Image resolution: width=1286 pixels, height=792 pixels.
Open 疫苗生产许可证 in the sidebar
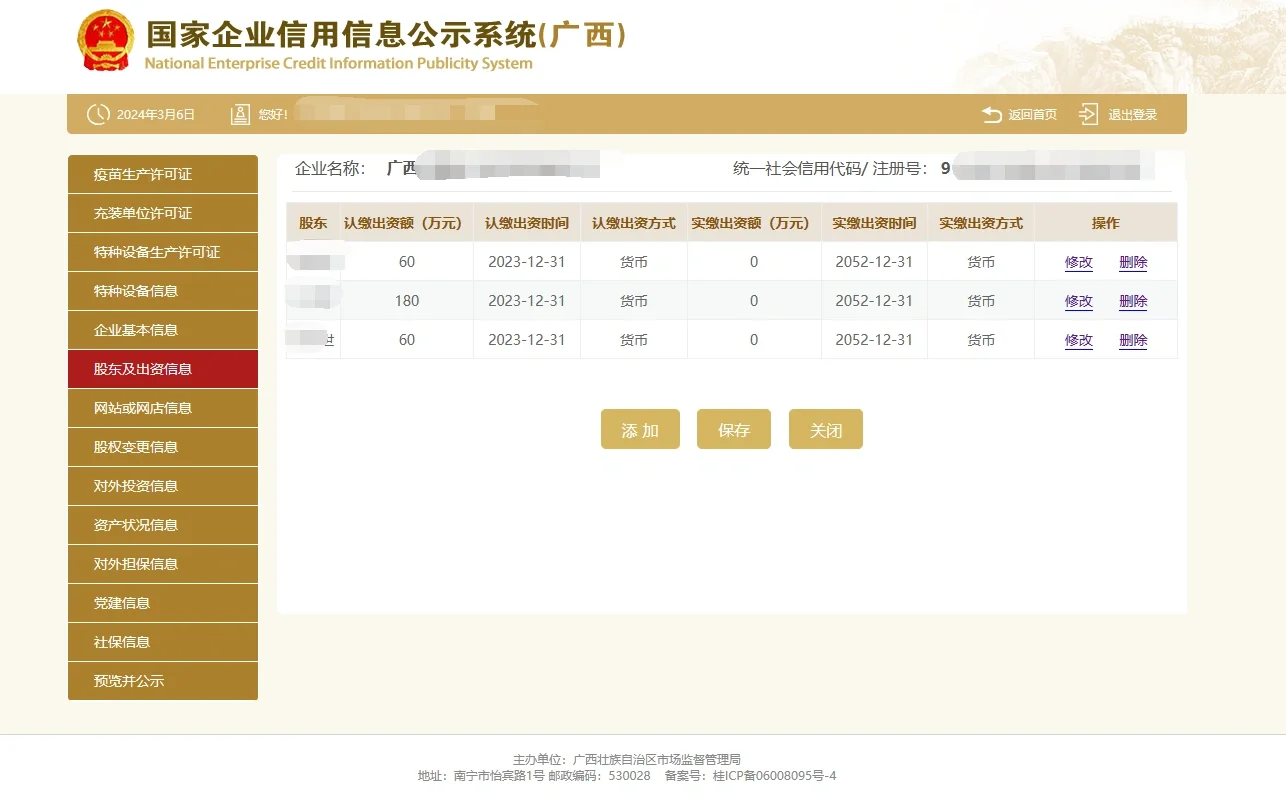163,174
